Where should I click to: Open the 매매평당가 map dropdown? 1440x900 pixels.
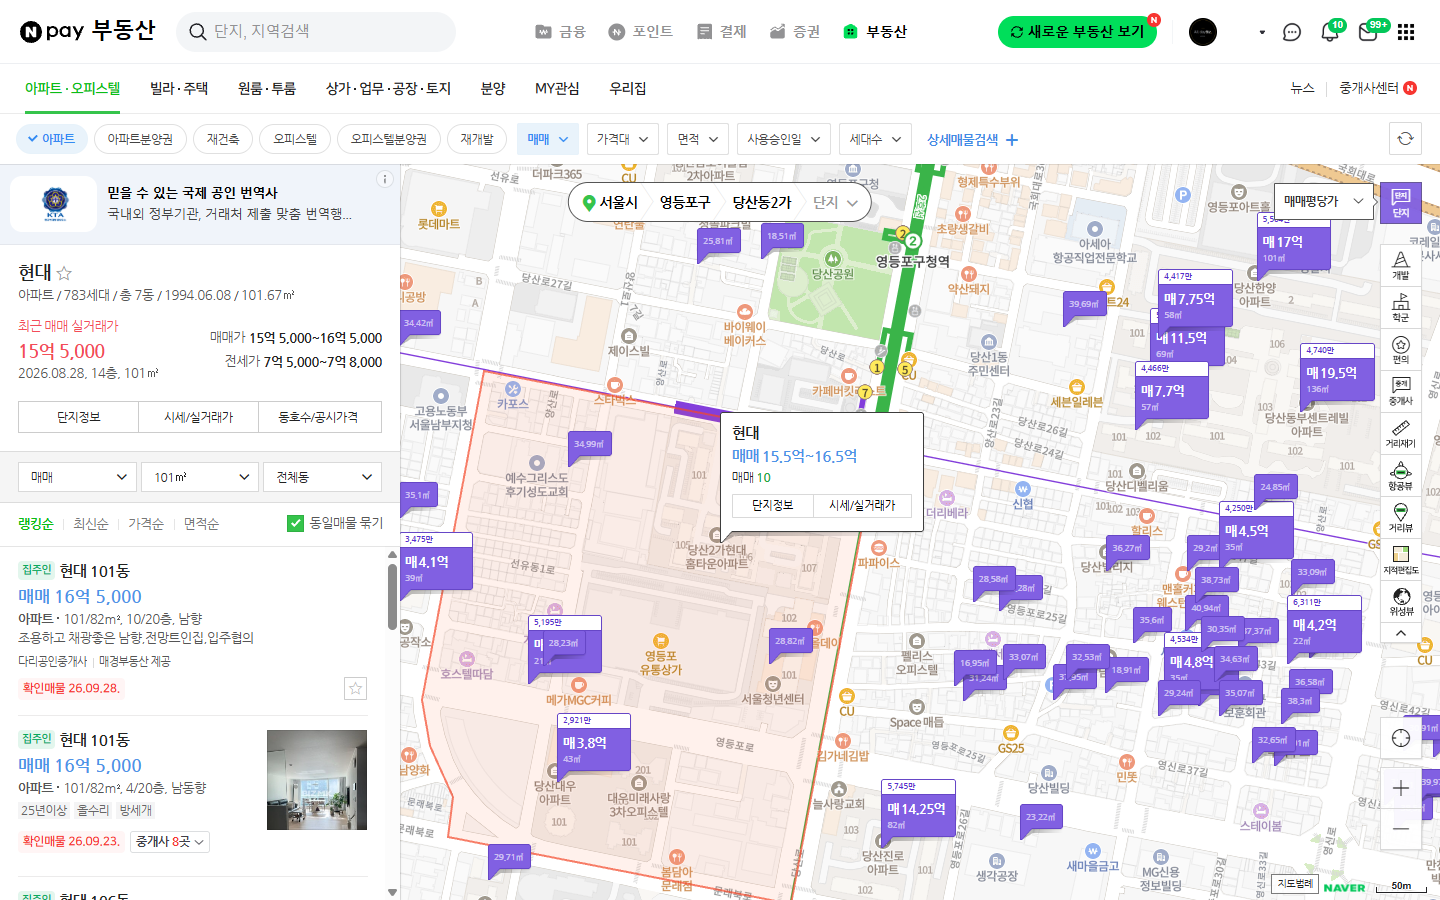tap(1324, 201)
